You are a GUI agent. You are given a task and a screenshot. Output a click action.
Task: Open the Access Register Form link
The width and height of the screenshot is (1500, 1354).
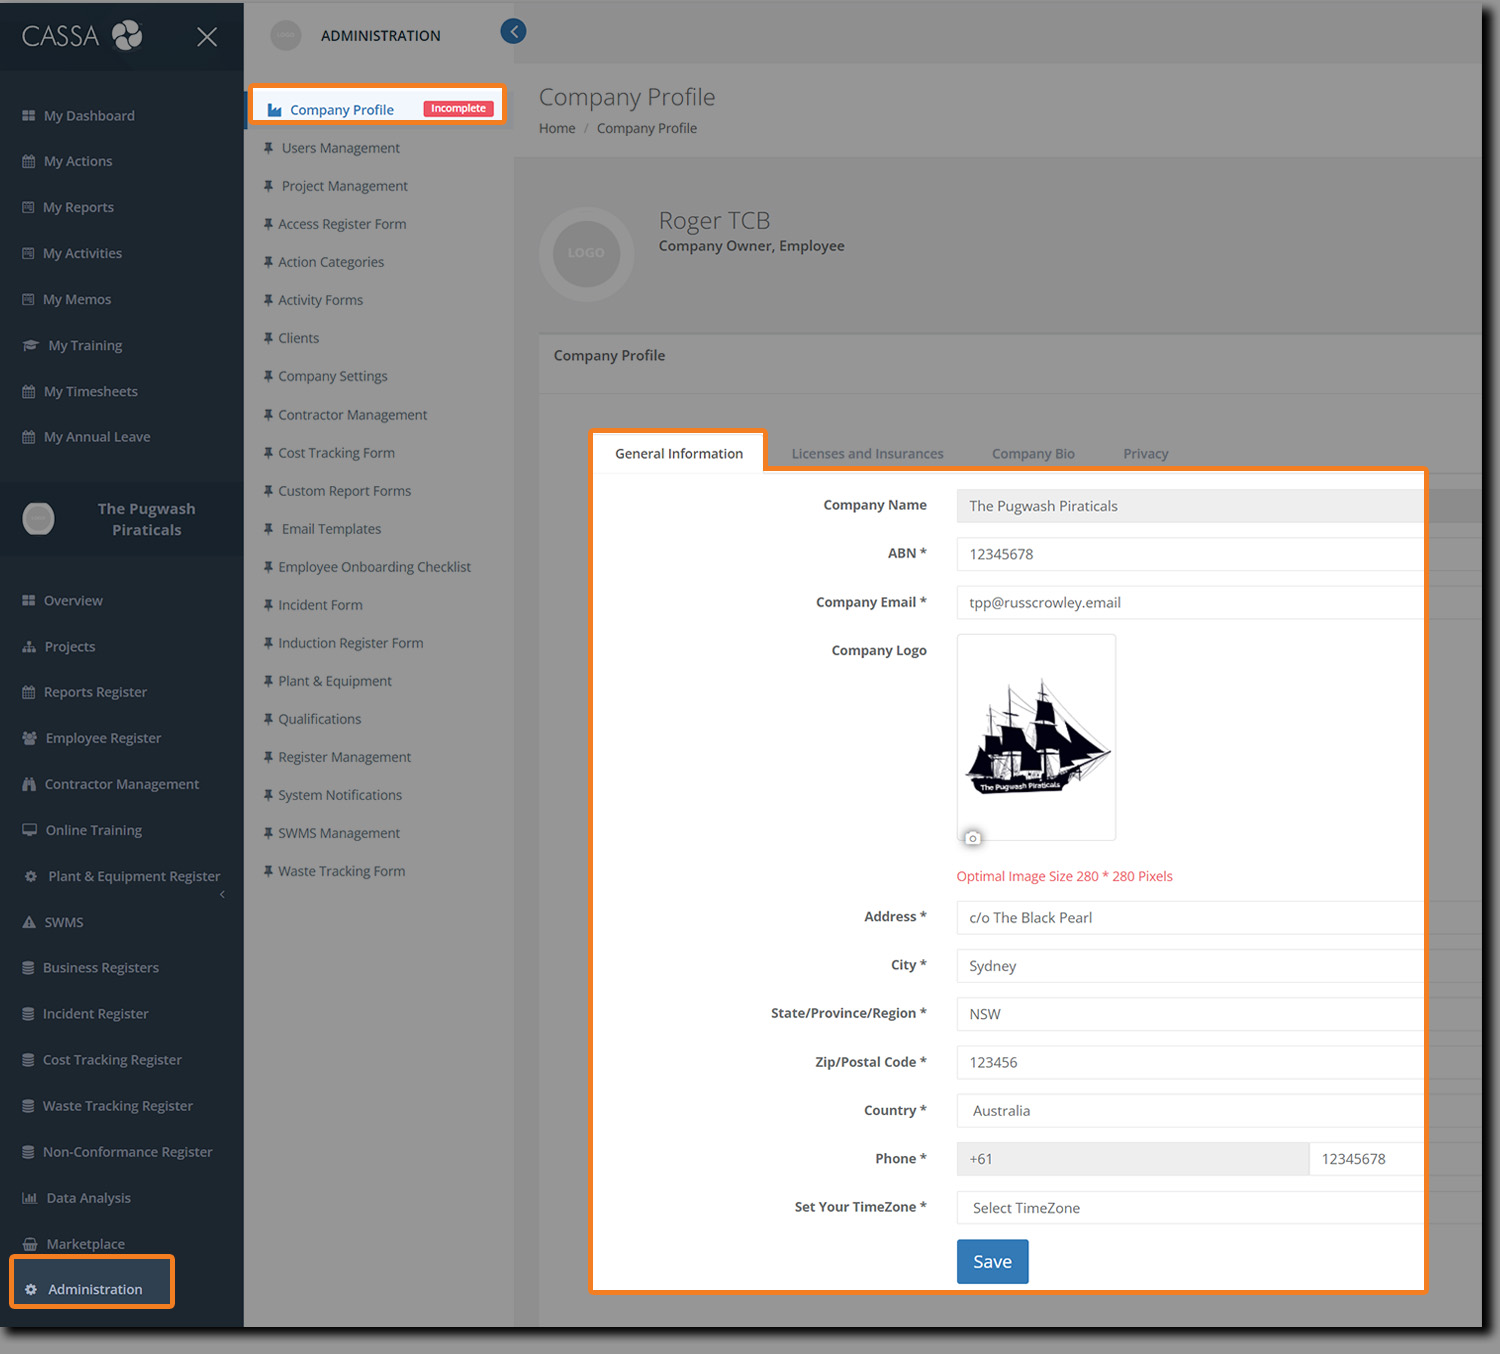point(342,224)
